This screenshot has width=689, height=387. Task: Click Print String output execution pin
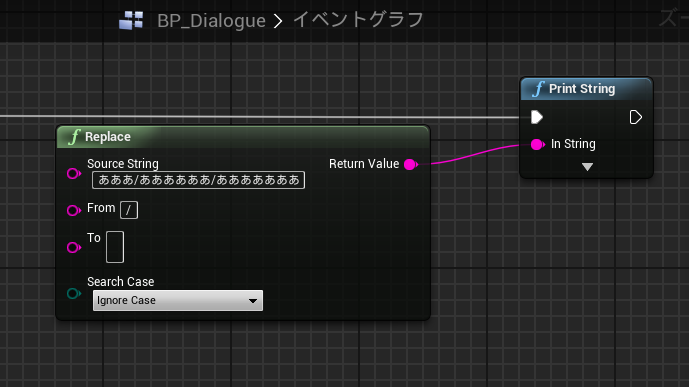point(636,117)
